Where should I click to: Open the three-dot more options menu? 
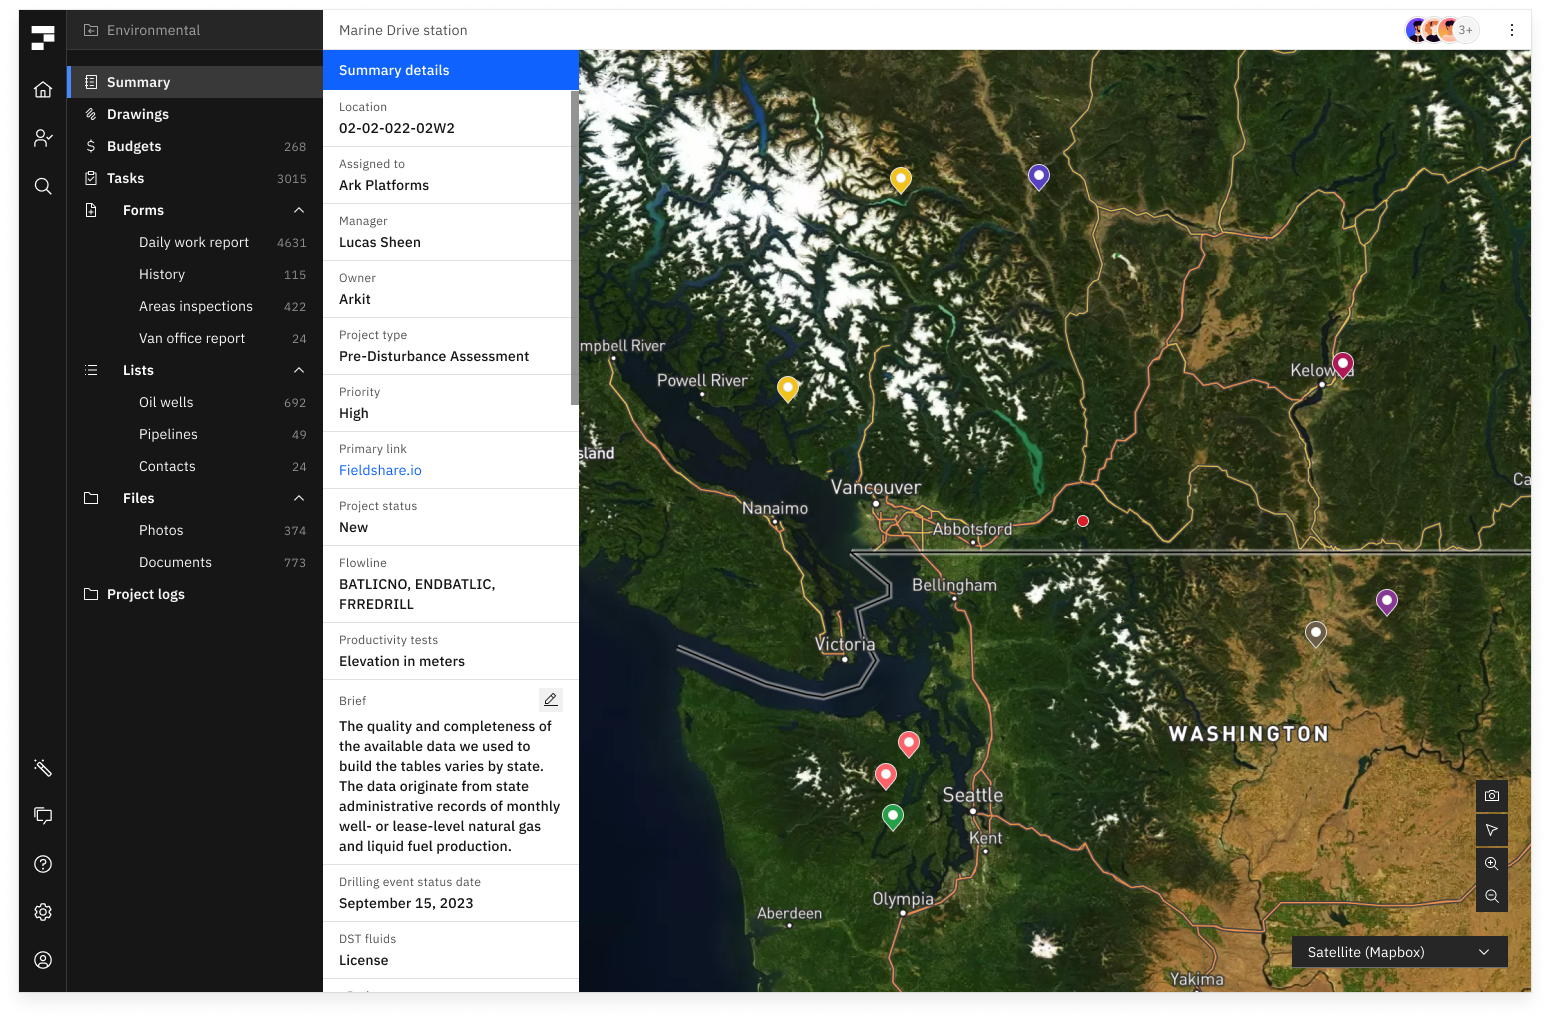point(1511,30)
